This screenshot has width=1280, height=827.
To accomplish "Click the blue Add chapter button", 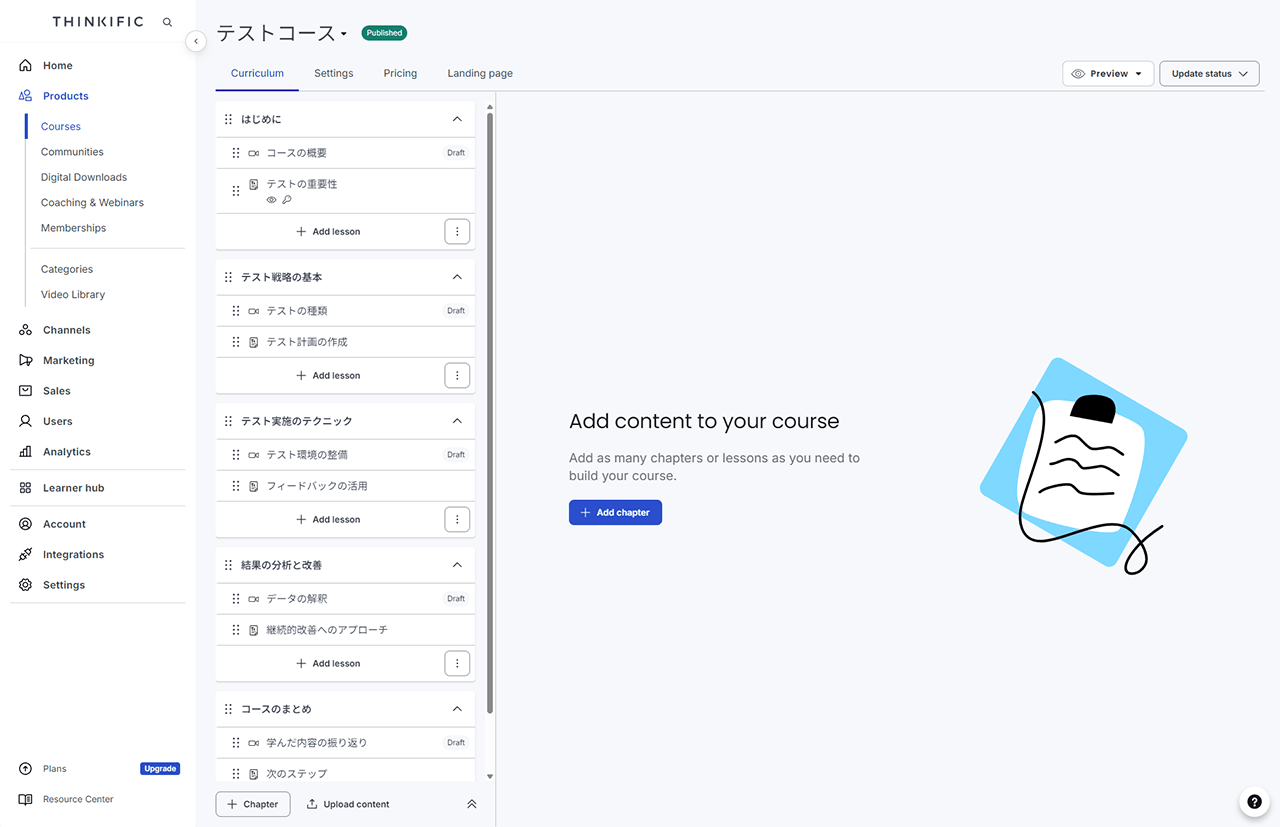I will (x=615, y=513).
